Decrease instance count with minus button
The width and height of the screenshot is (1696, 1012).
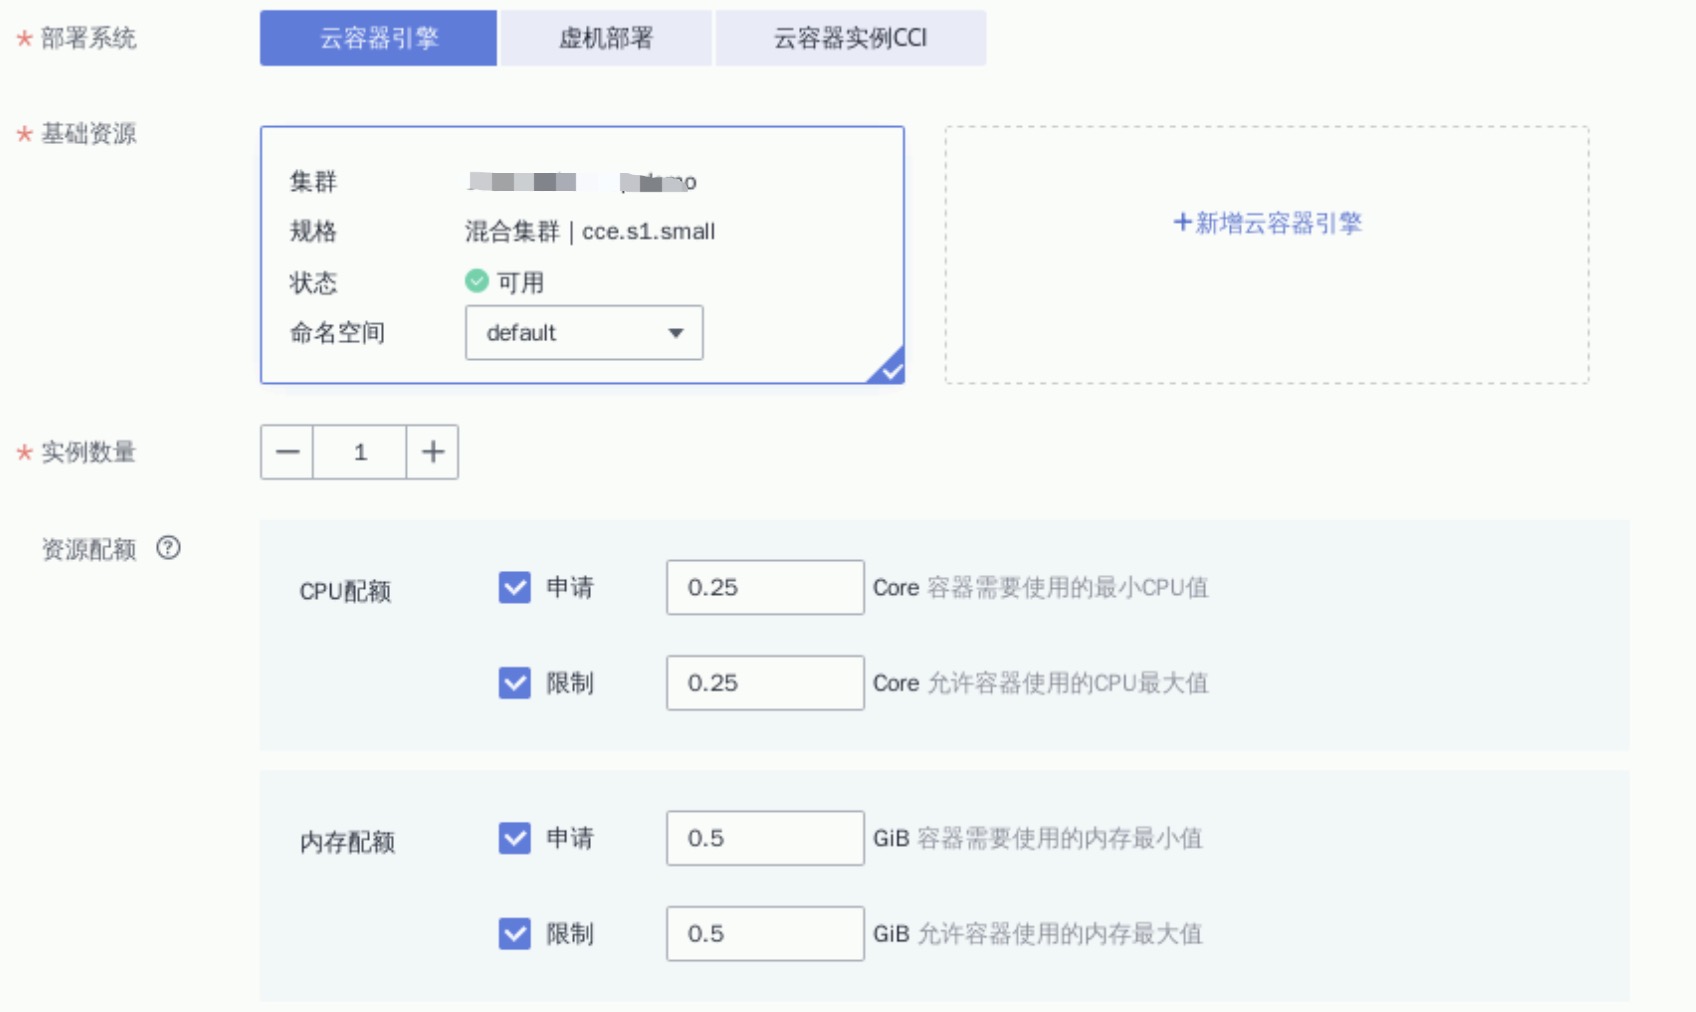(287, 452)
